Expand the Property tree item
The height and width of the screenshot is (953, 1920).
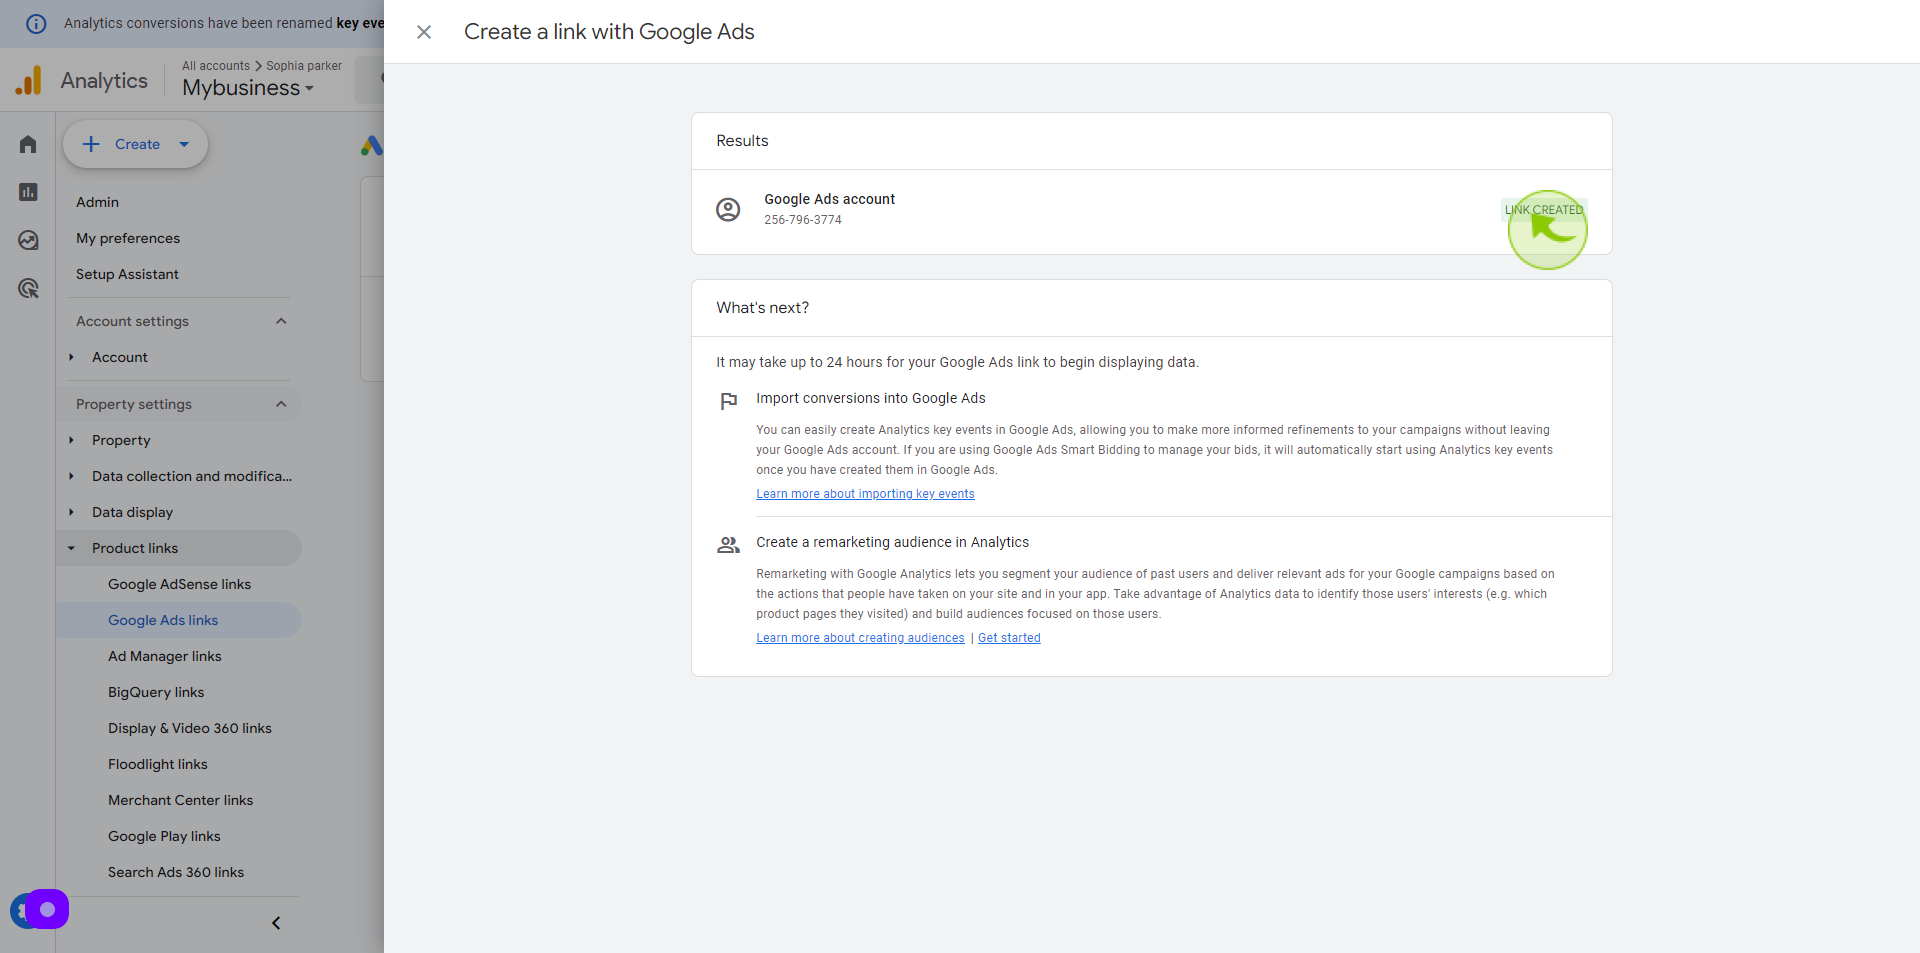pyautogui.click(x=72, y=440)
